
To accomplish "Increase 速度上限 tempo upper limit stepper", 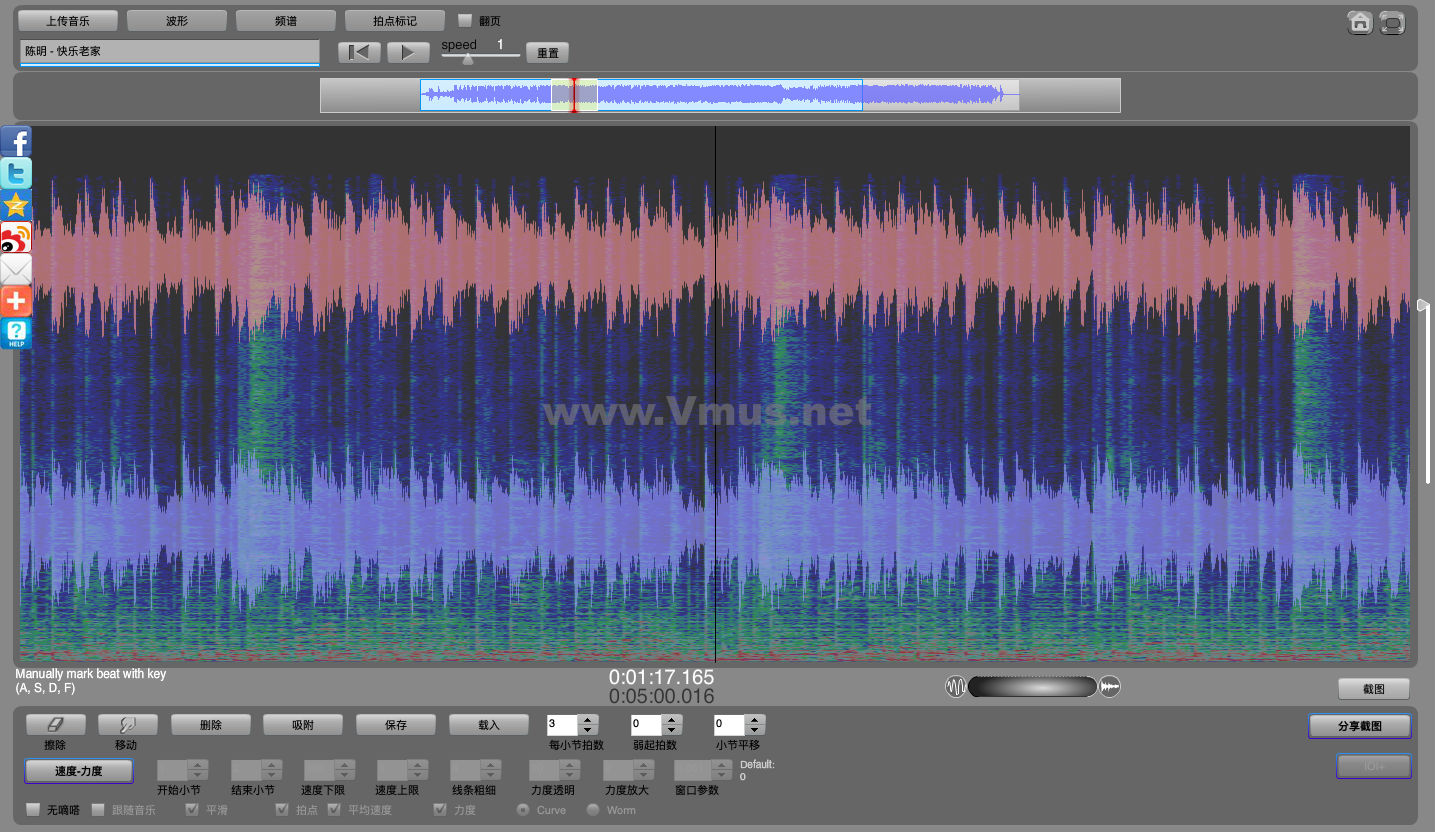I will click(418, 765).
